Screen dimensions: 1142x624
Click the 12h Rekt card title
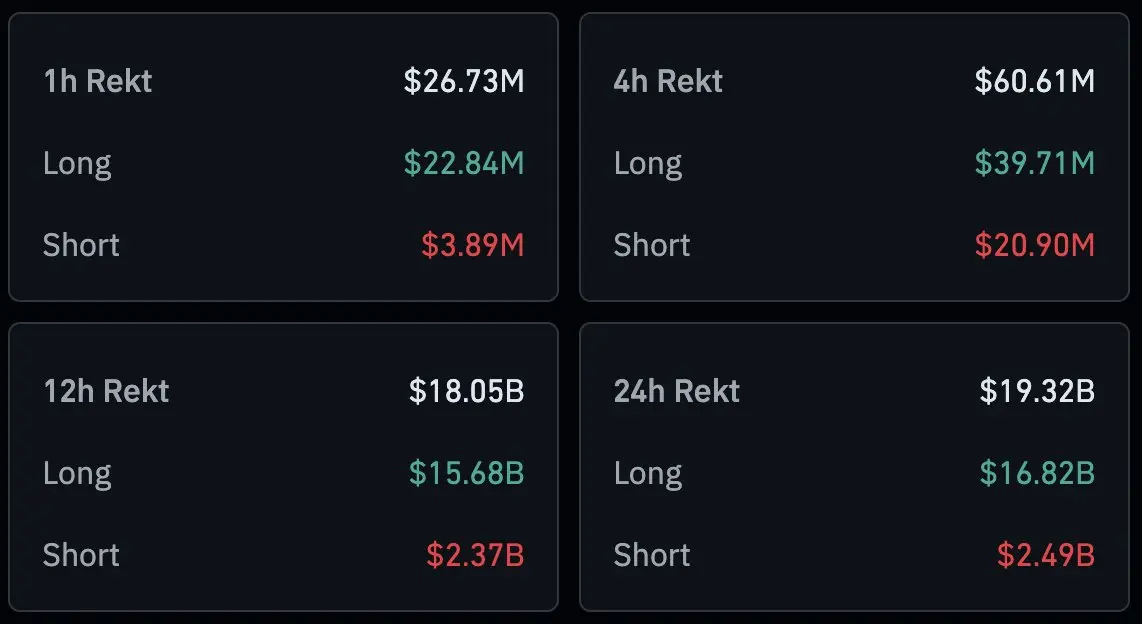point(106,391)
